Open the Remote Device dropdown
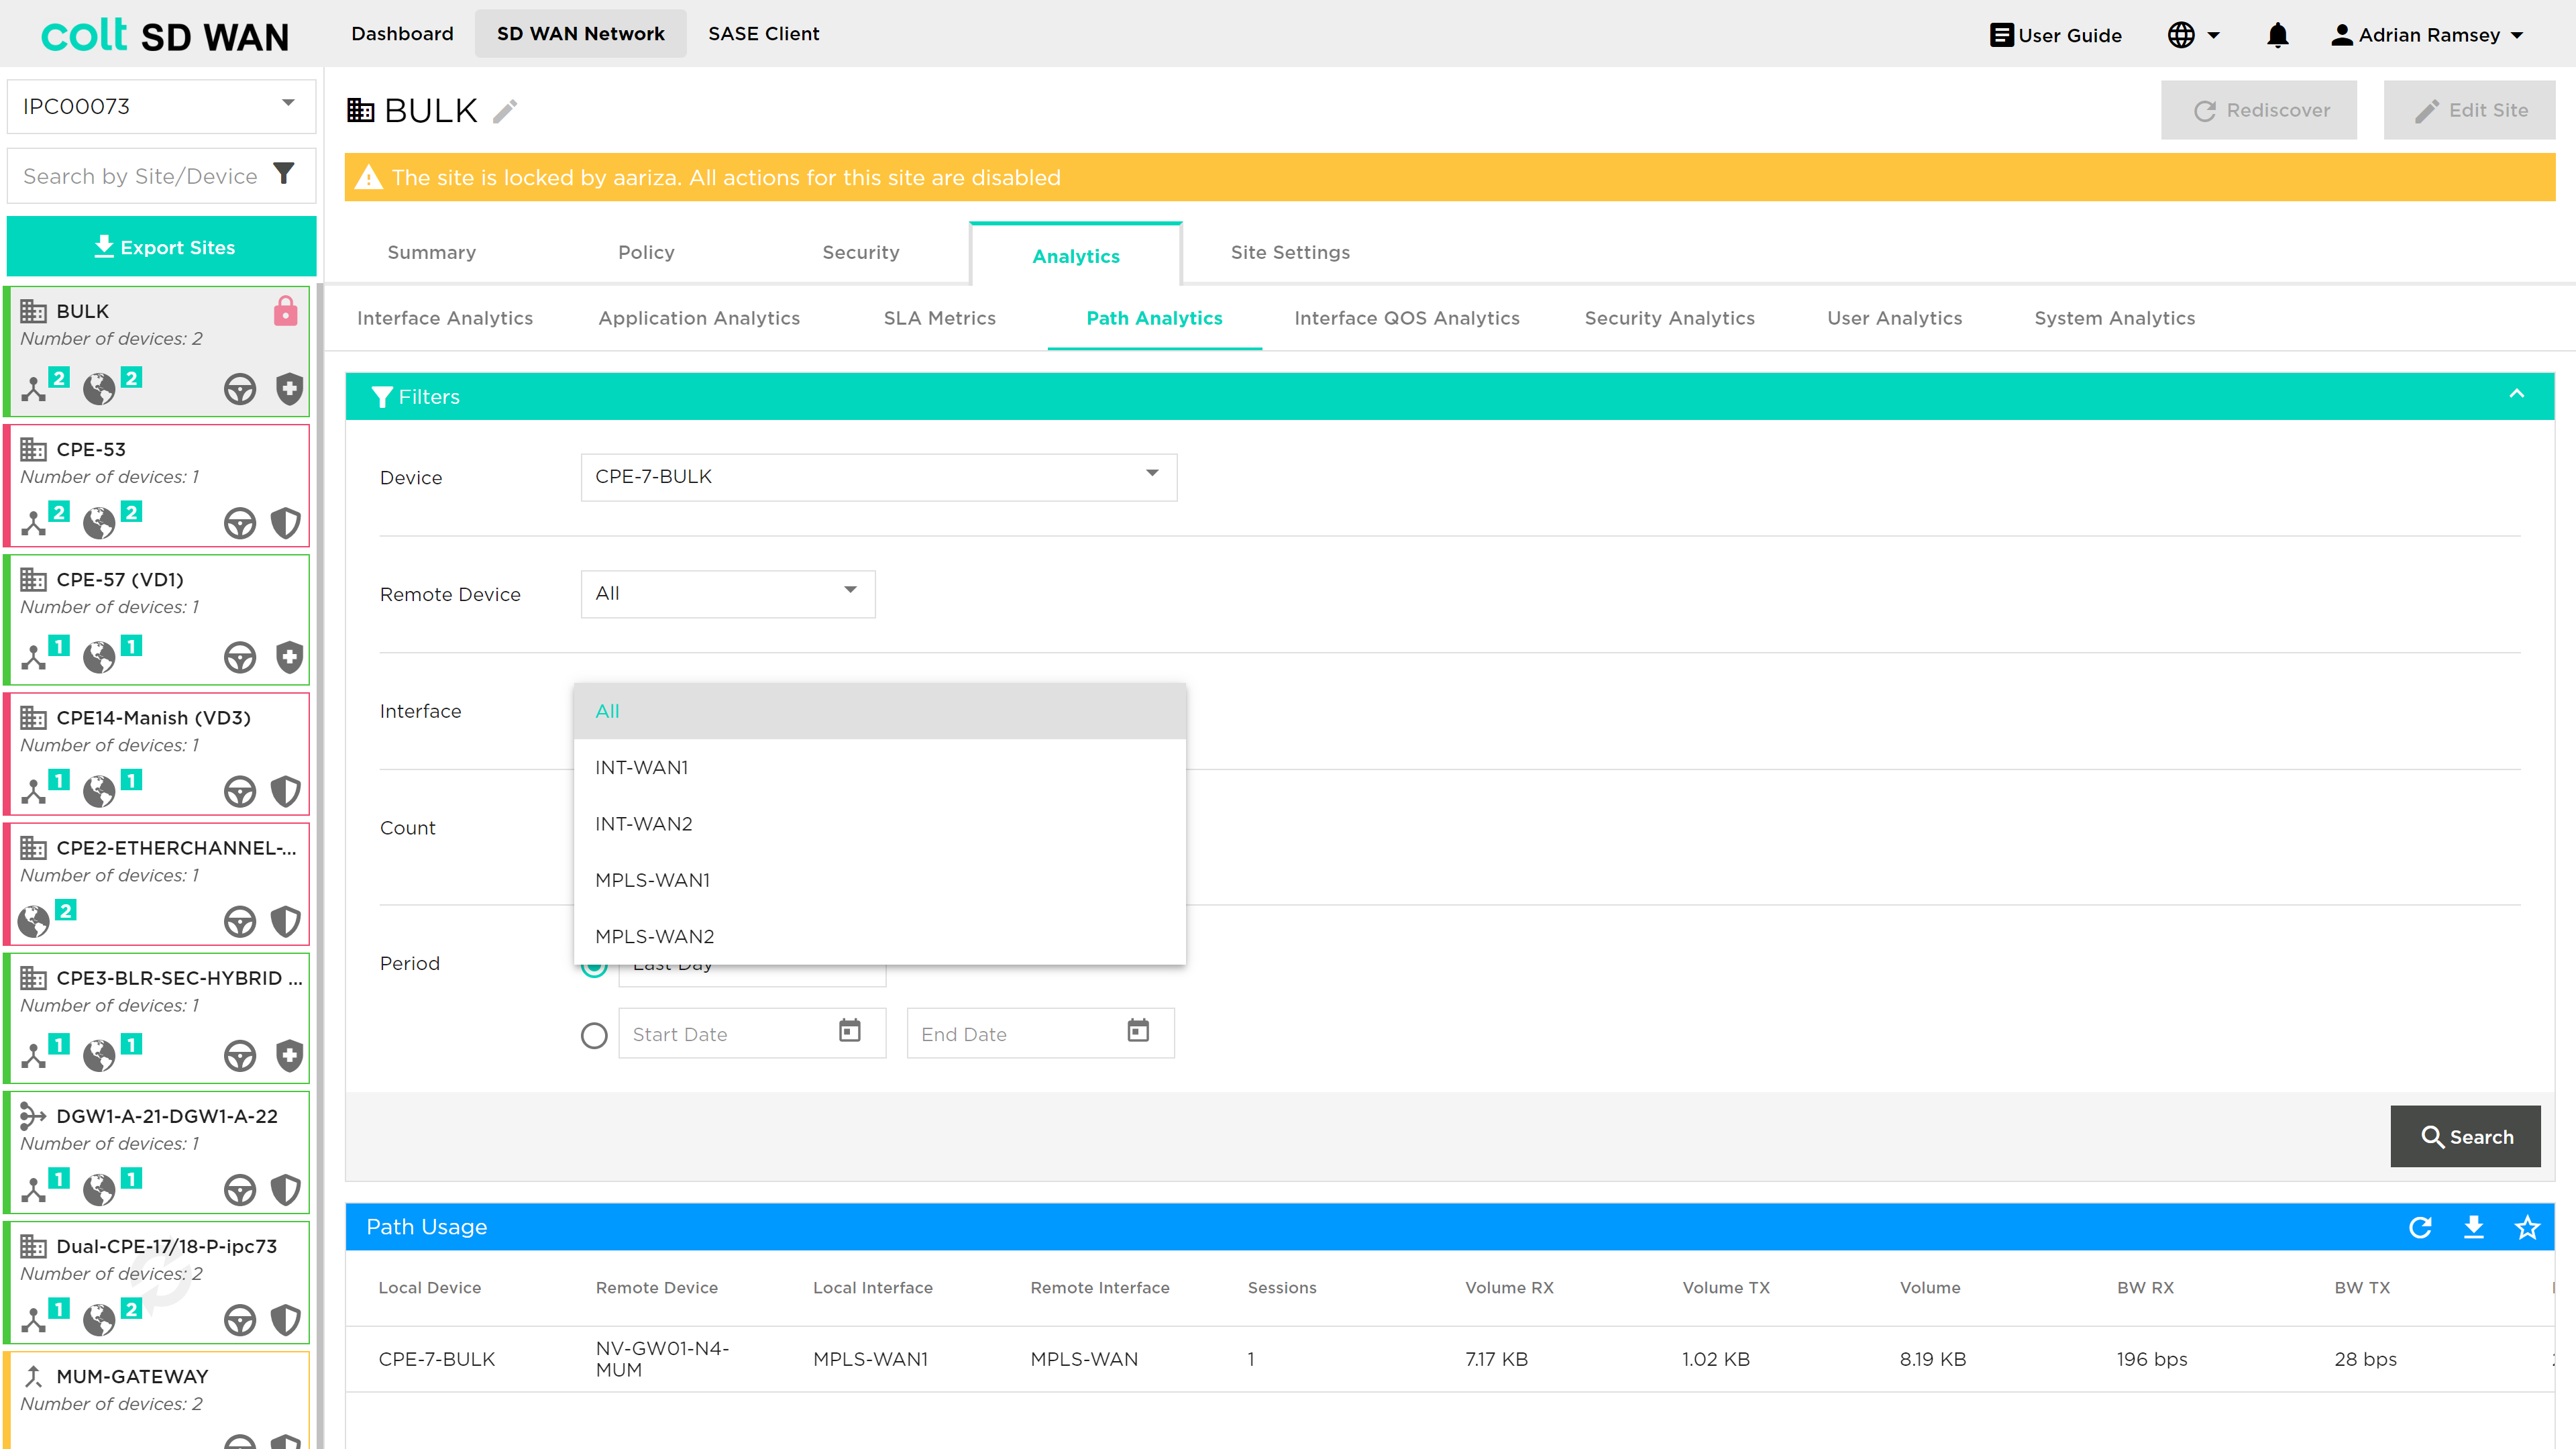Screen dimensions: 2576x1449 727,594
